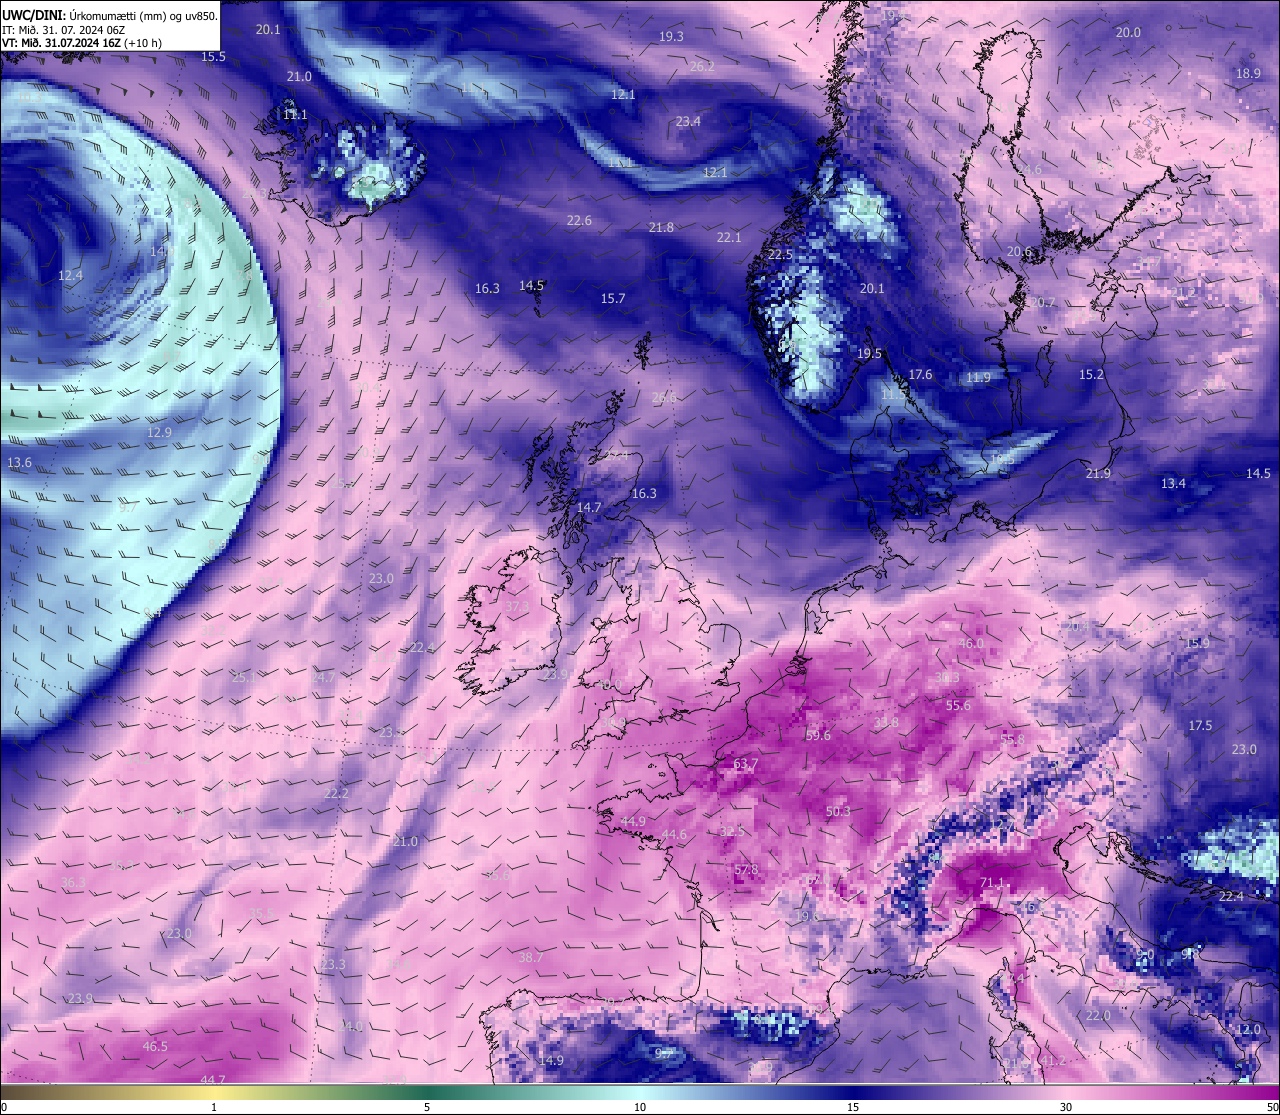Click the 5 tick on the color scale
The image size is (1280, 1115).
coord(427,1107)
